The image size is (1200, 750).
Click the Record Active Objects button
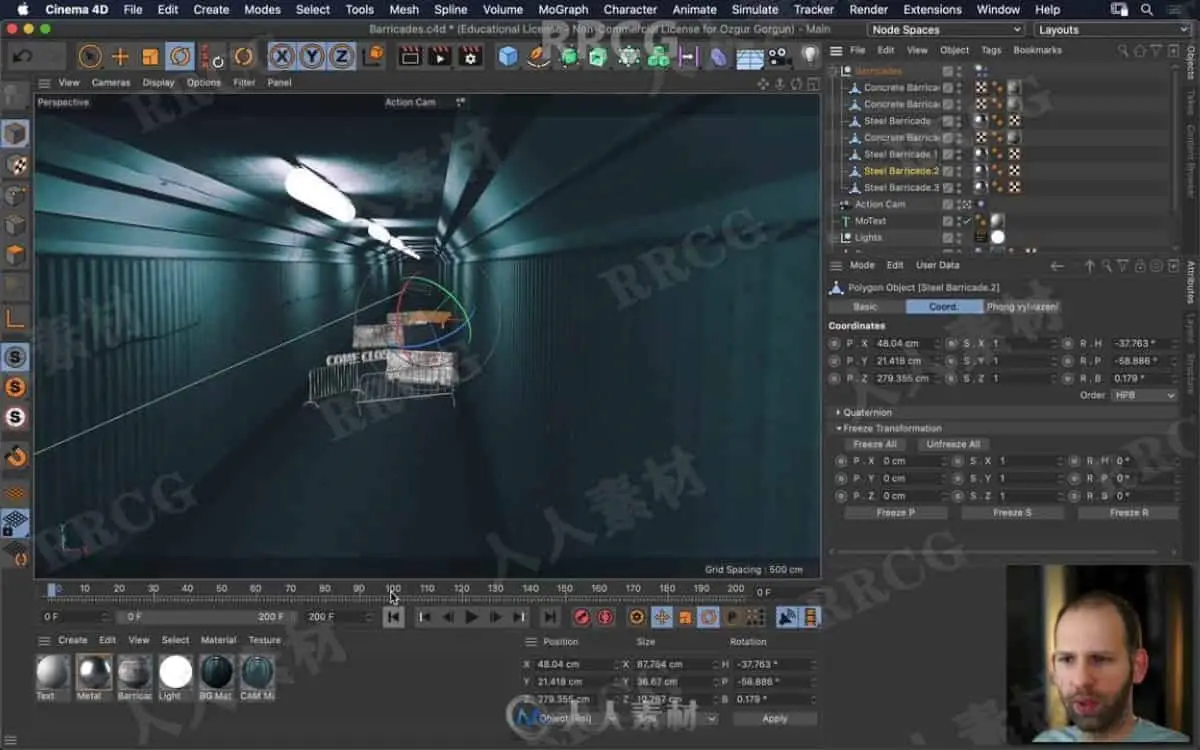point(580,617)
